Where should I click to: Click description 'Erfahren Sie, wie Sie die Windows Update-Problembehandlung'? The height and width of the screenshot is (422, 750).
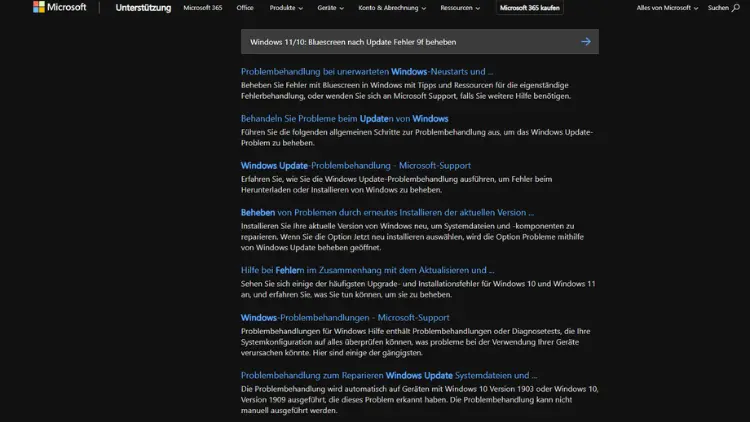click(x=397, y=184)
